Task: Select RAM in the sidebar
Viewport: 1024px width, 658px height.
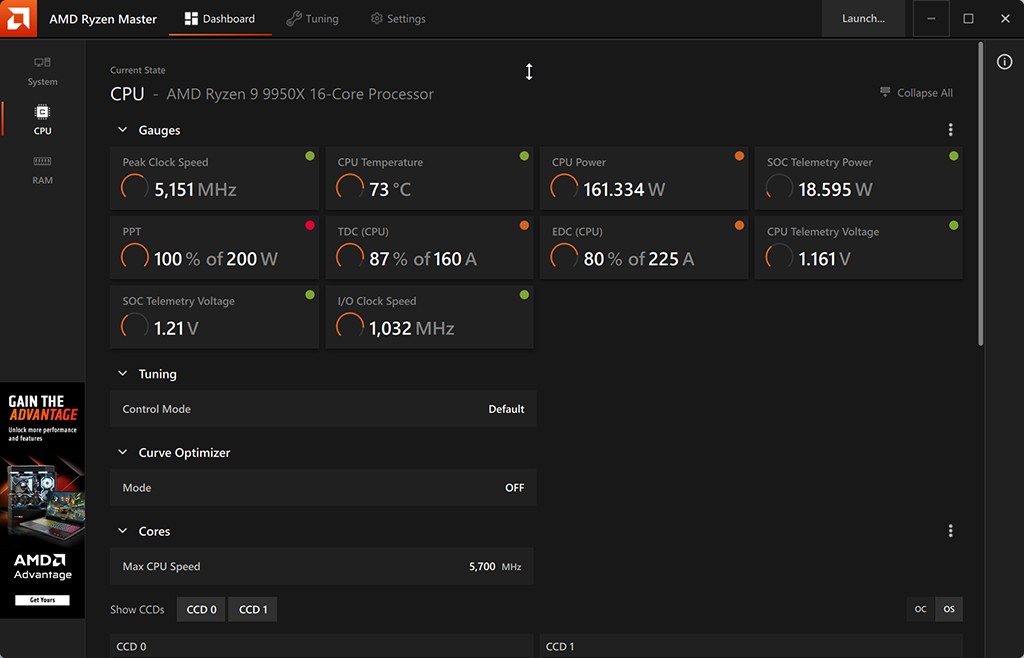Action: [42, 170]
